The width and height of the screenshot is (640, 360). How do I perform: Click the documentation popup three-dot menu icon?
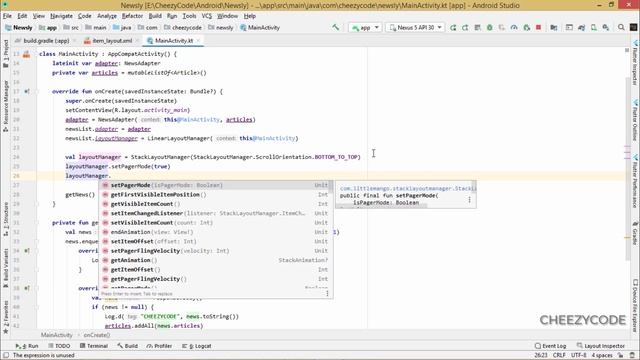[469, 200]
